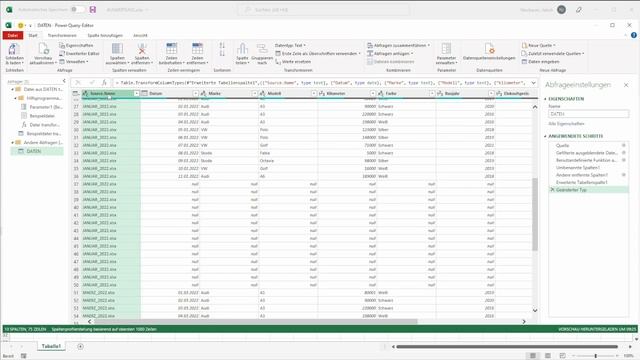Open Marke column filter dropdown
The image size is (640, 360).
point(255,93)
